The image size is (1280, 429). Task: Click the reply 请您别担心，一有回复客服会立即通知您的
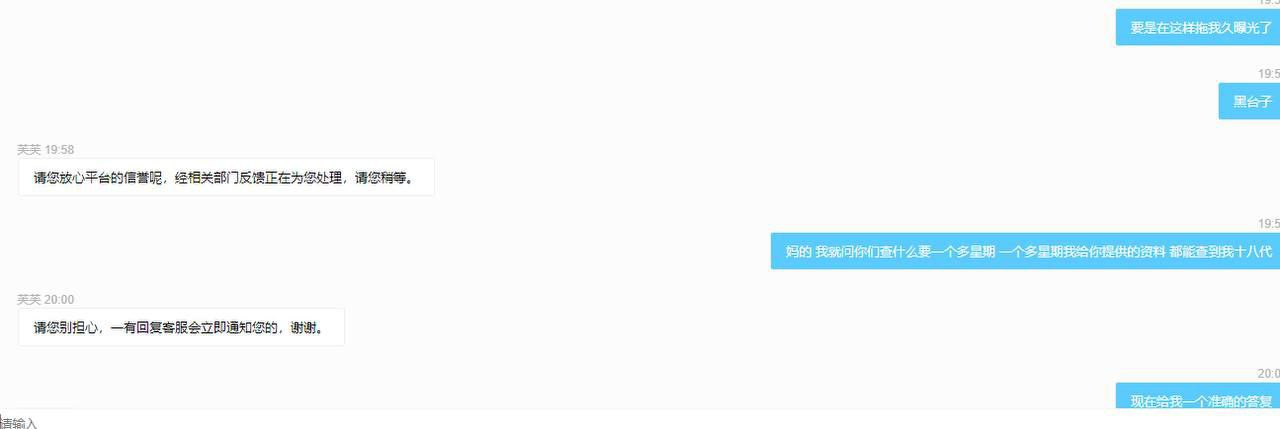point(181,327)
